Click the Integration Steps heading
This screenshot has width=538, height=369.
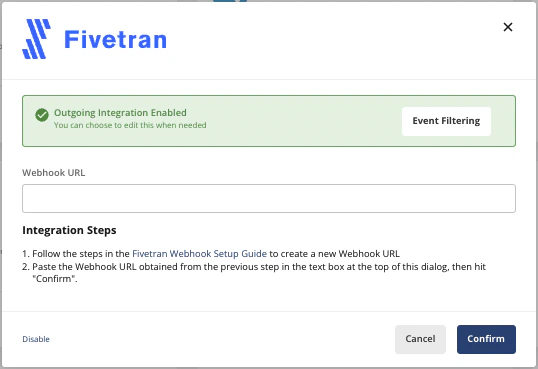click(69, 230)
